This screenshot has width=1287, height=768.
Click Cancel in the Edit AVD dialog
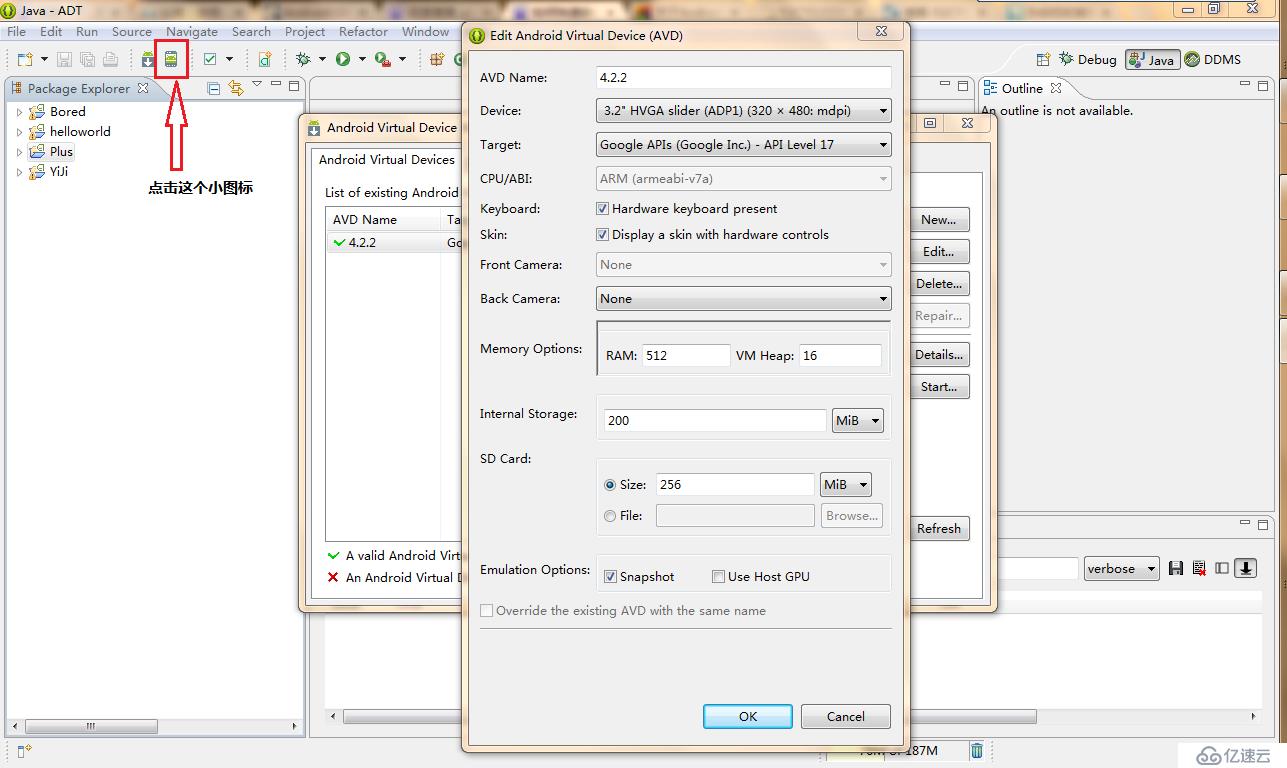tap(846, 716)
